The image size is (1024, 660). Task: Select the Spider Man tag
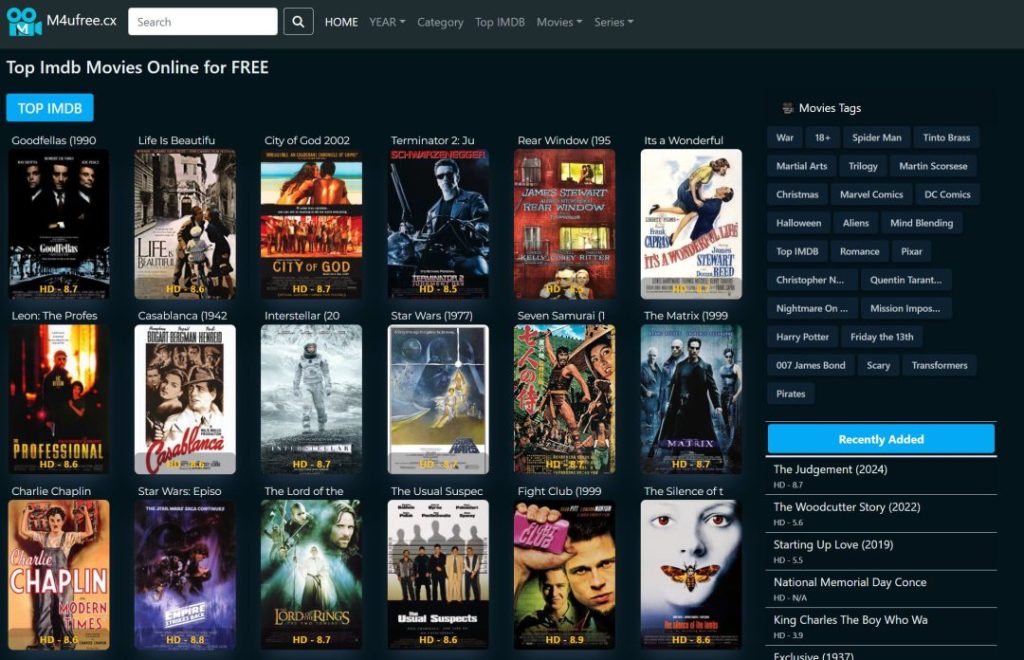click(876, 138)
